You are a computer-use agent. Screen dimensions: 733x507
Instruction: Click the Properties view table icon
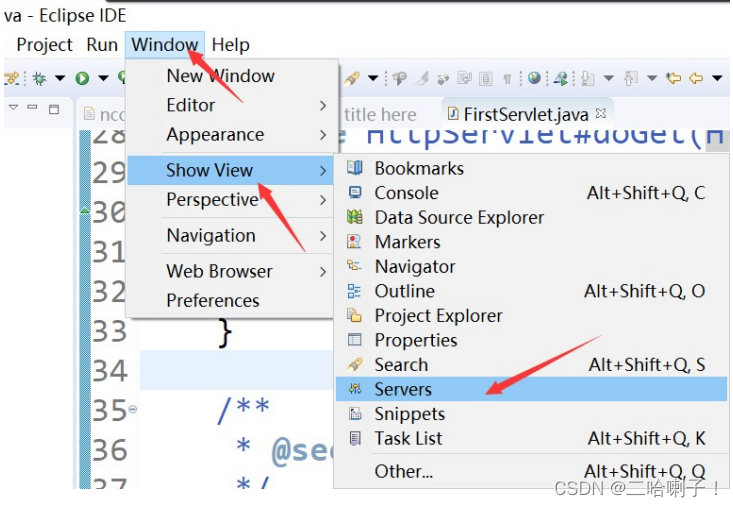(x=354, y=339)
